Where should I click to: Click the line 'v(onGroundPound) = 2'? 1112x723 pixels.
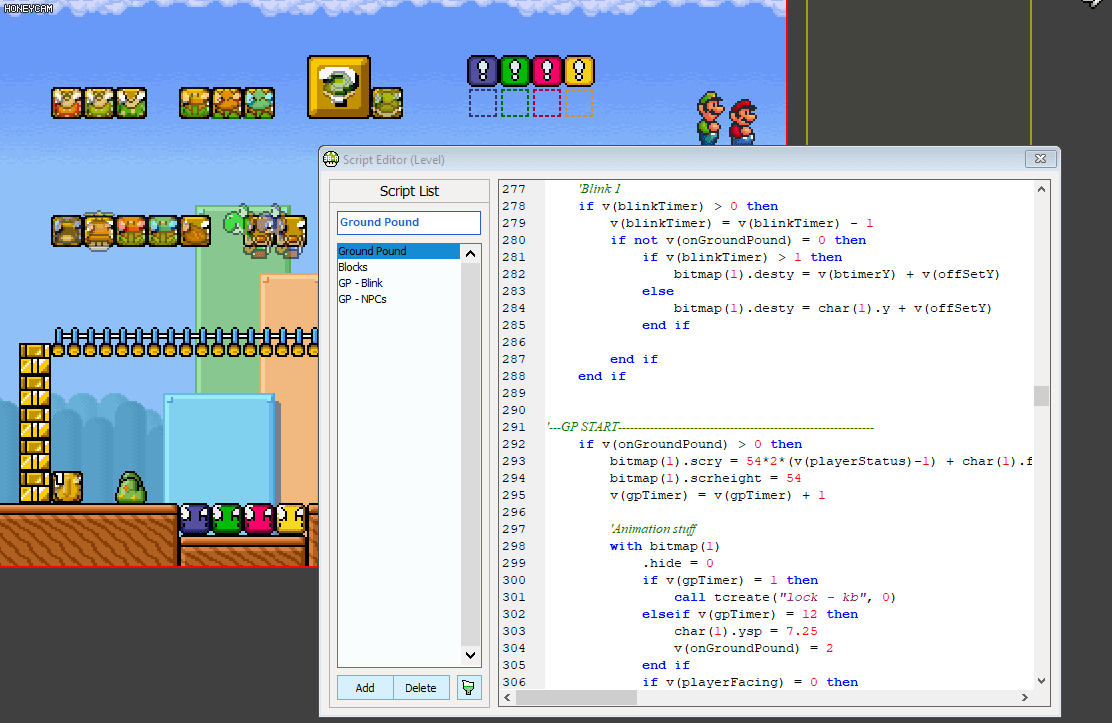click(x=753, y=648)
